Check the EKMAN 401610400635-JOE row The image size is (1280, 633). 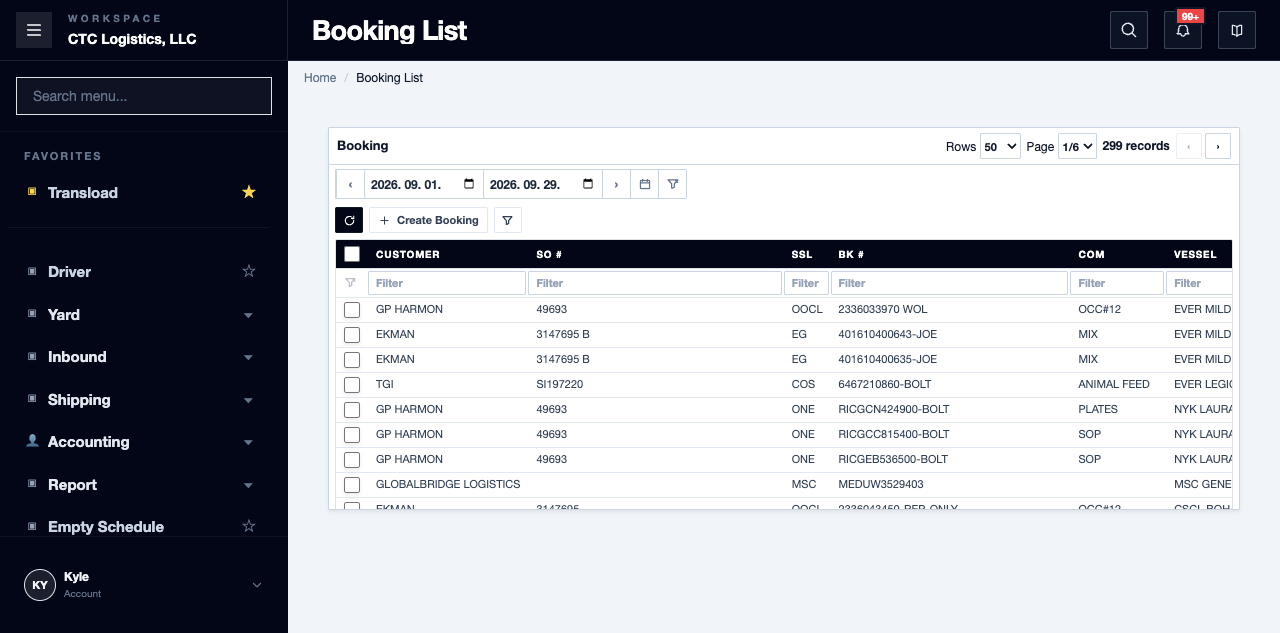tap(352, 360)
